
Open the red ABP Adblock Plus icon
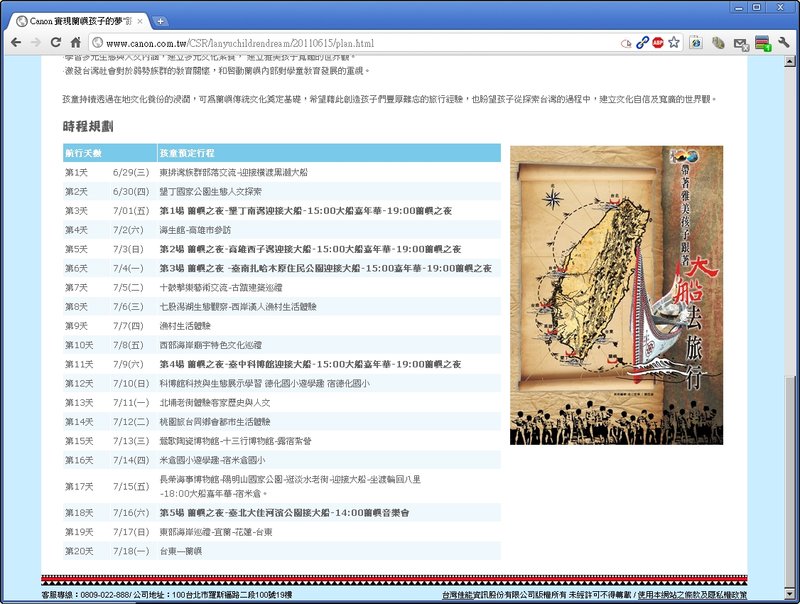coord(658,43)
